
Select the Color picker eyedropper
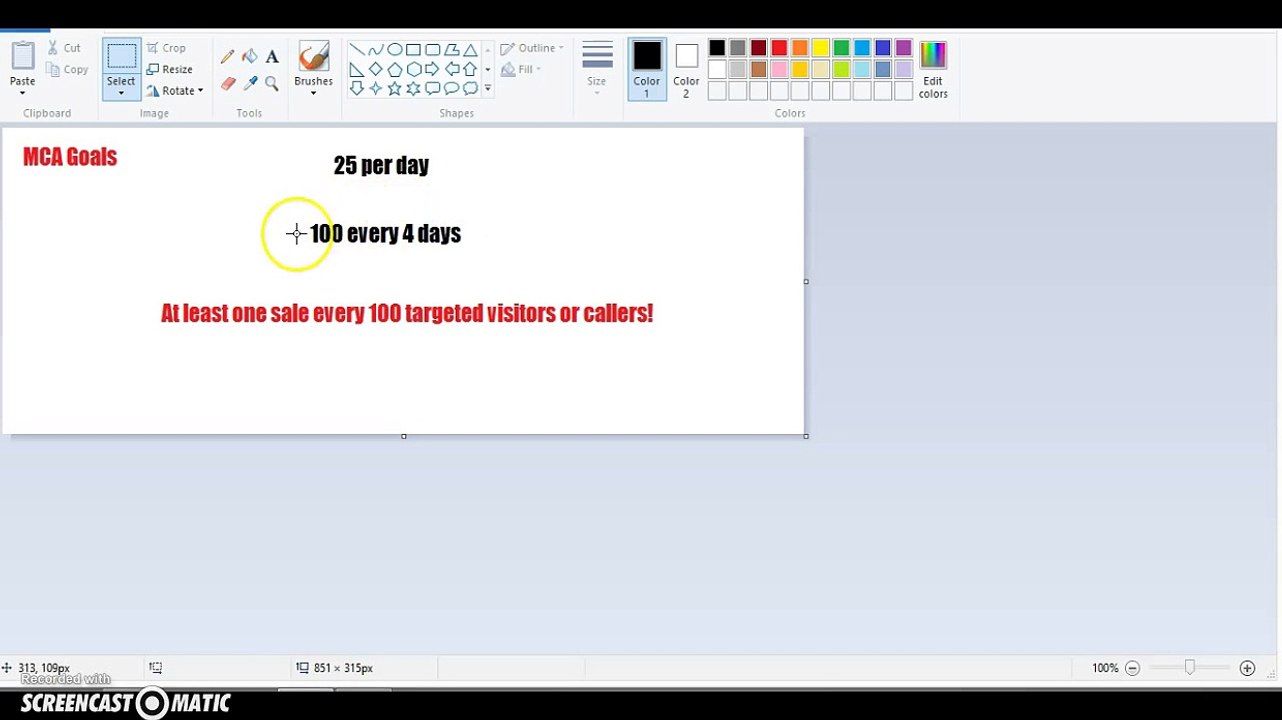pyautogui.click(x=250, y=84)
